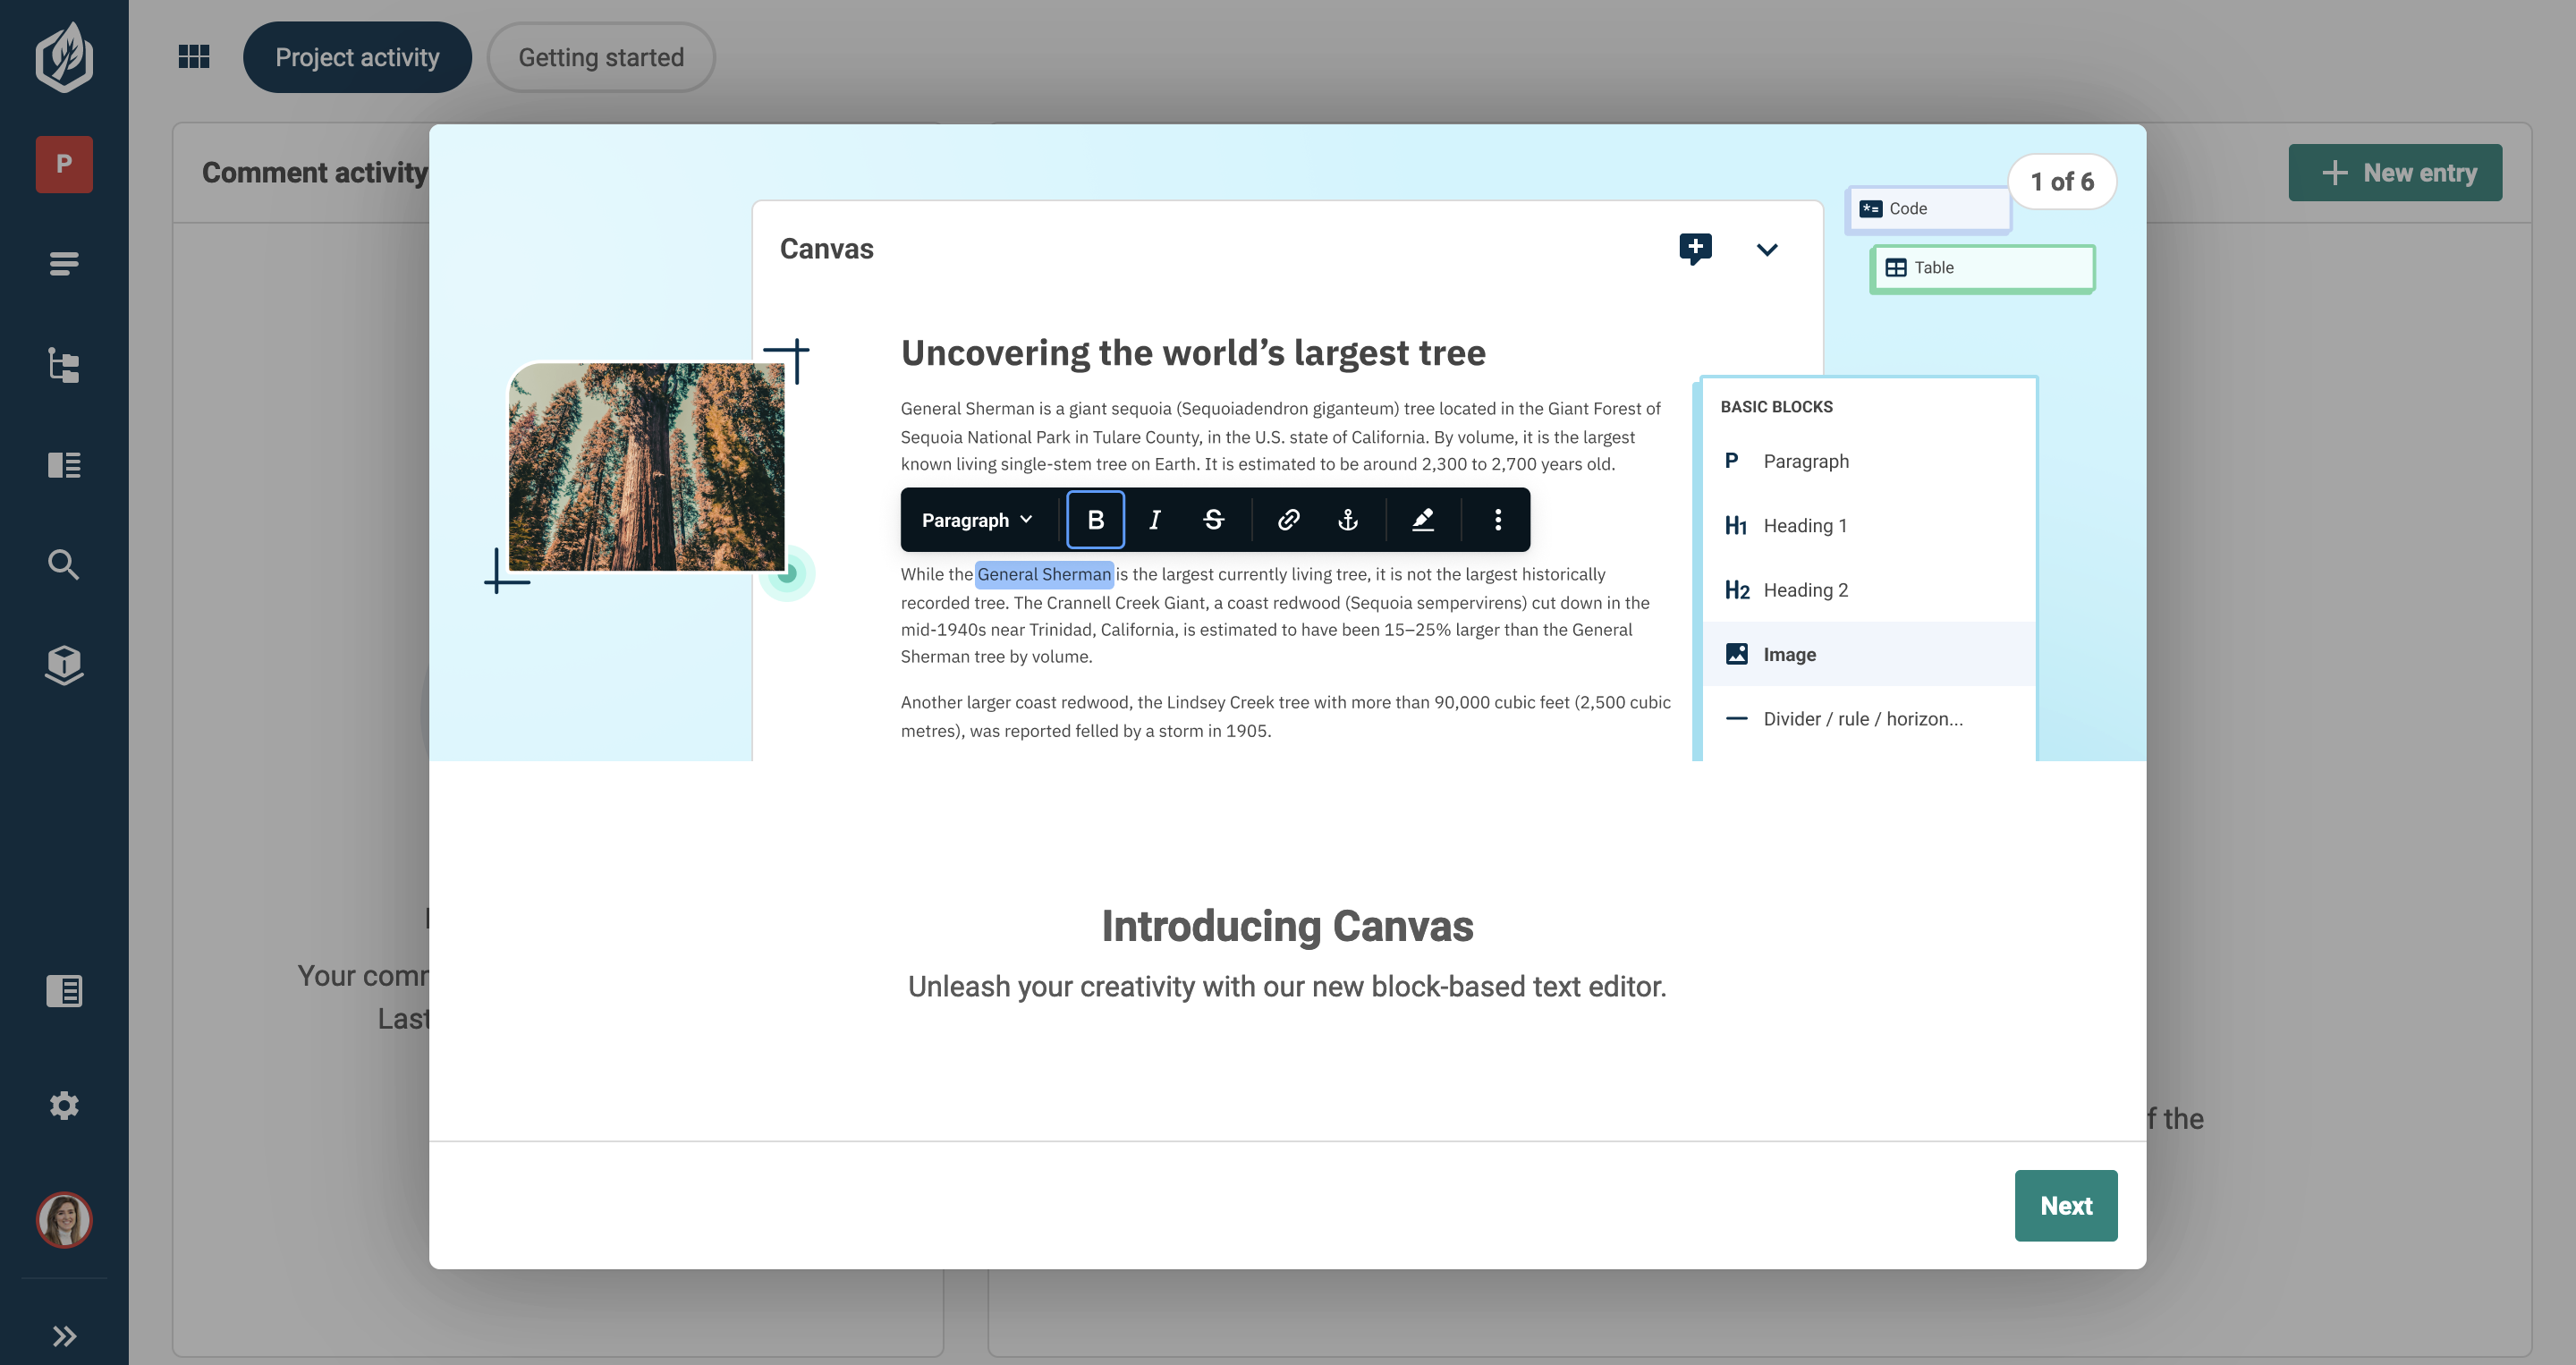Open search from the magnifier sidebar icon
The image size is (2576, 1365).
[x=64, y=565]
